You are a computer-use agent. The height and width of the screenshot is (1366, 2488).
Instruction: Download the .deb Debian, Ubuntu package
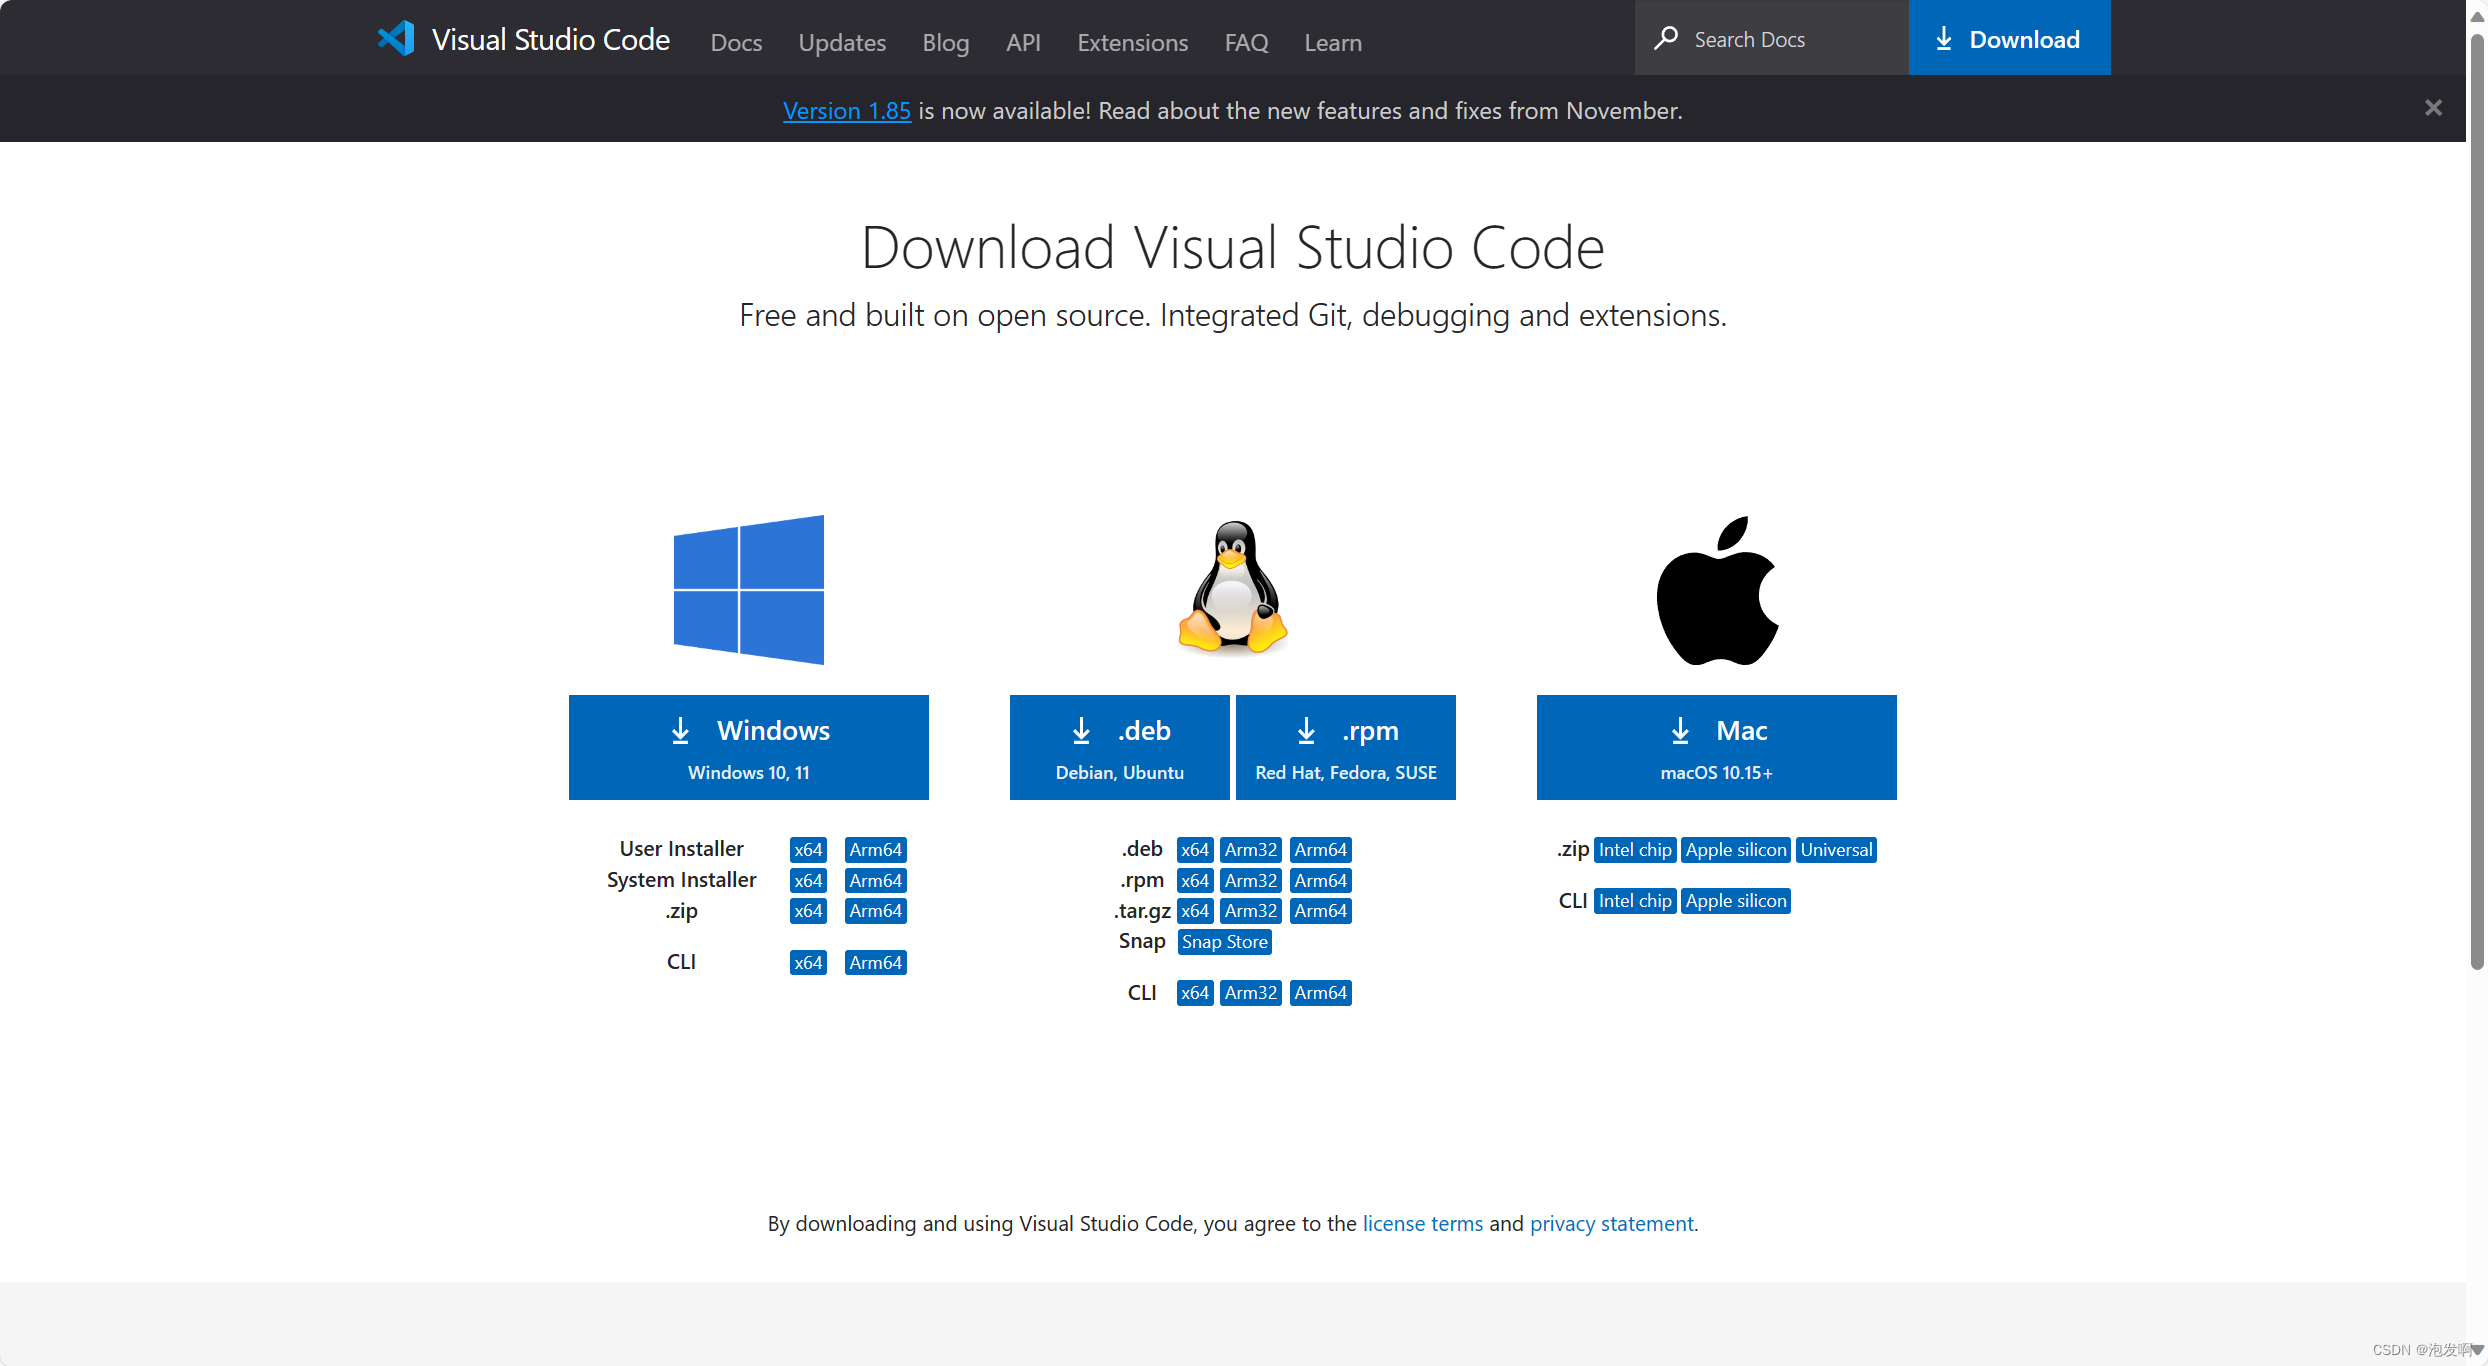point(1119,747)
